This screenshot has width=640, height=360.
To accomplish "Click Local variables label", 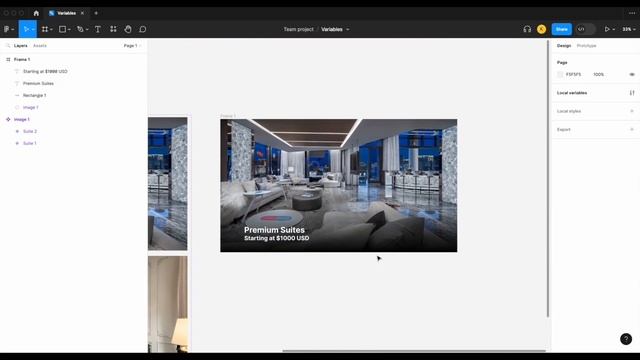I will coord(572,93).
